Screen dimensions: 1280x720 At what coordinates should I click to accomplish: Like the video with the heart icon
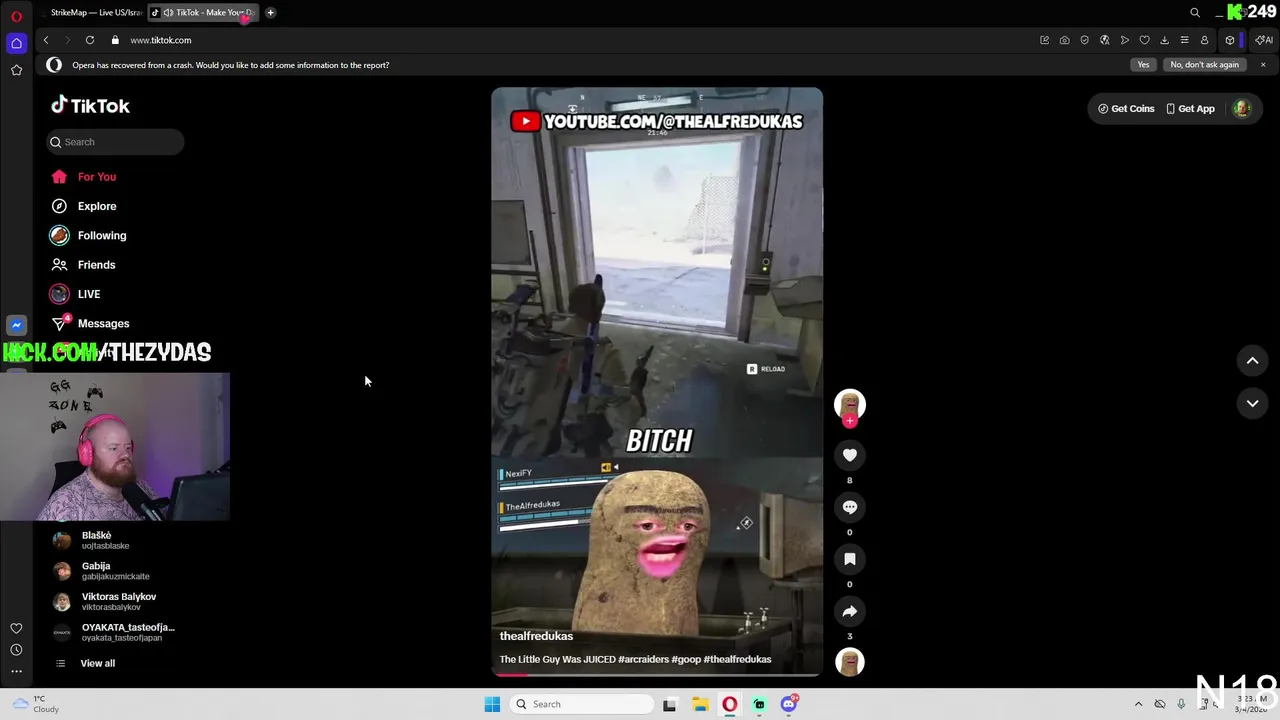point(850,455)
